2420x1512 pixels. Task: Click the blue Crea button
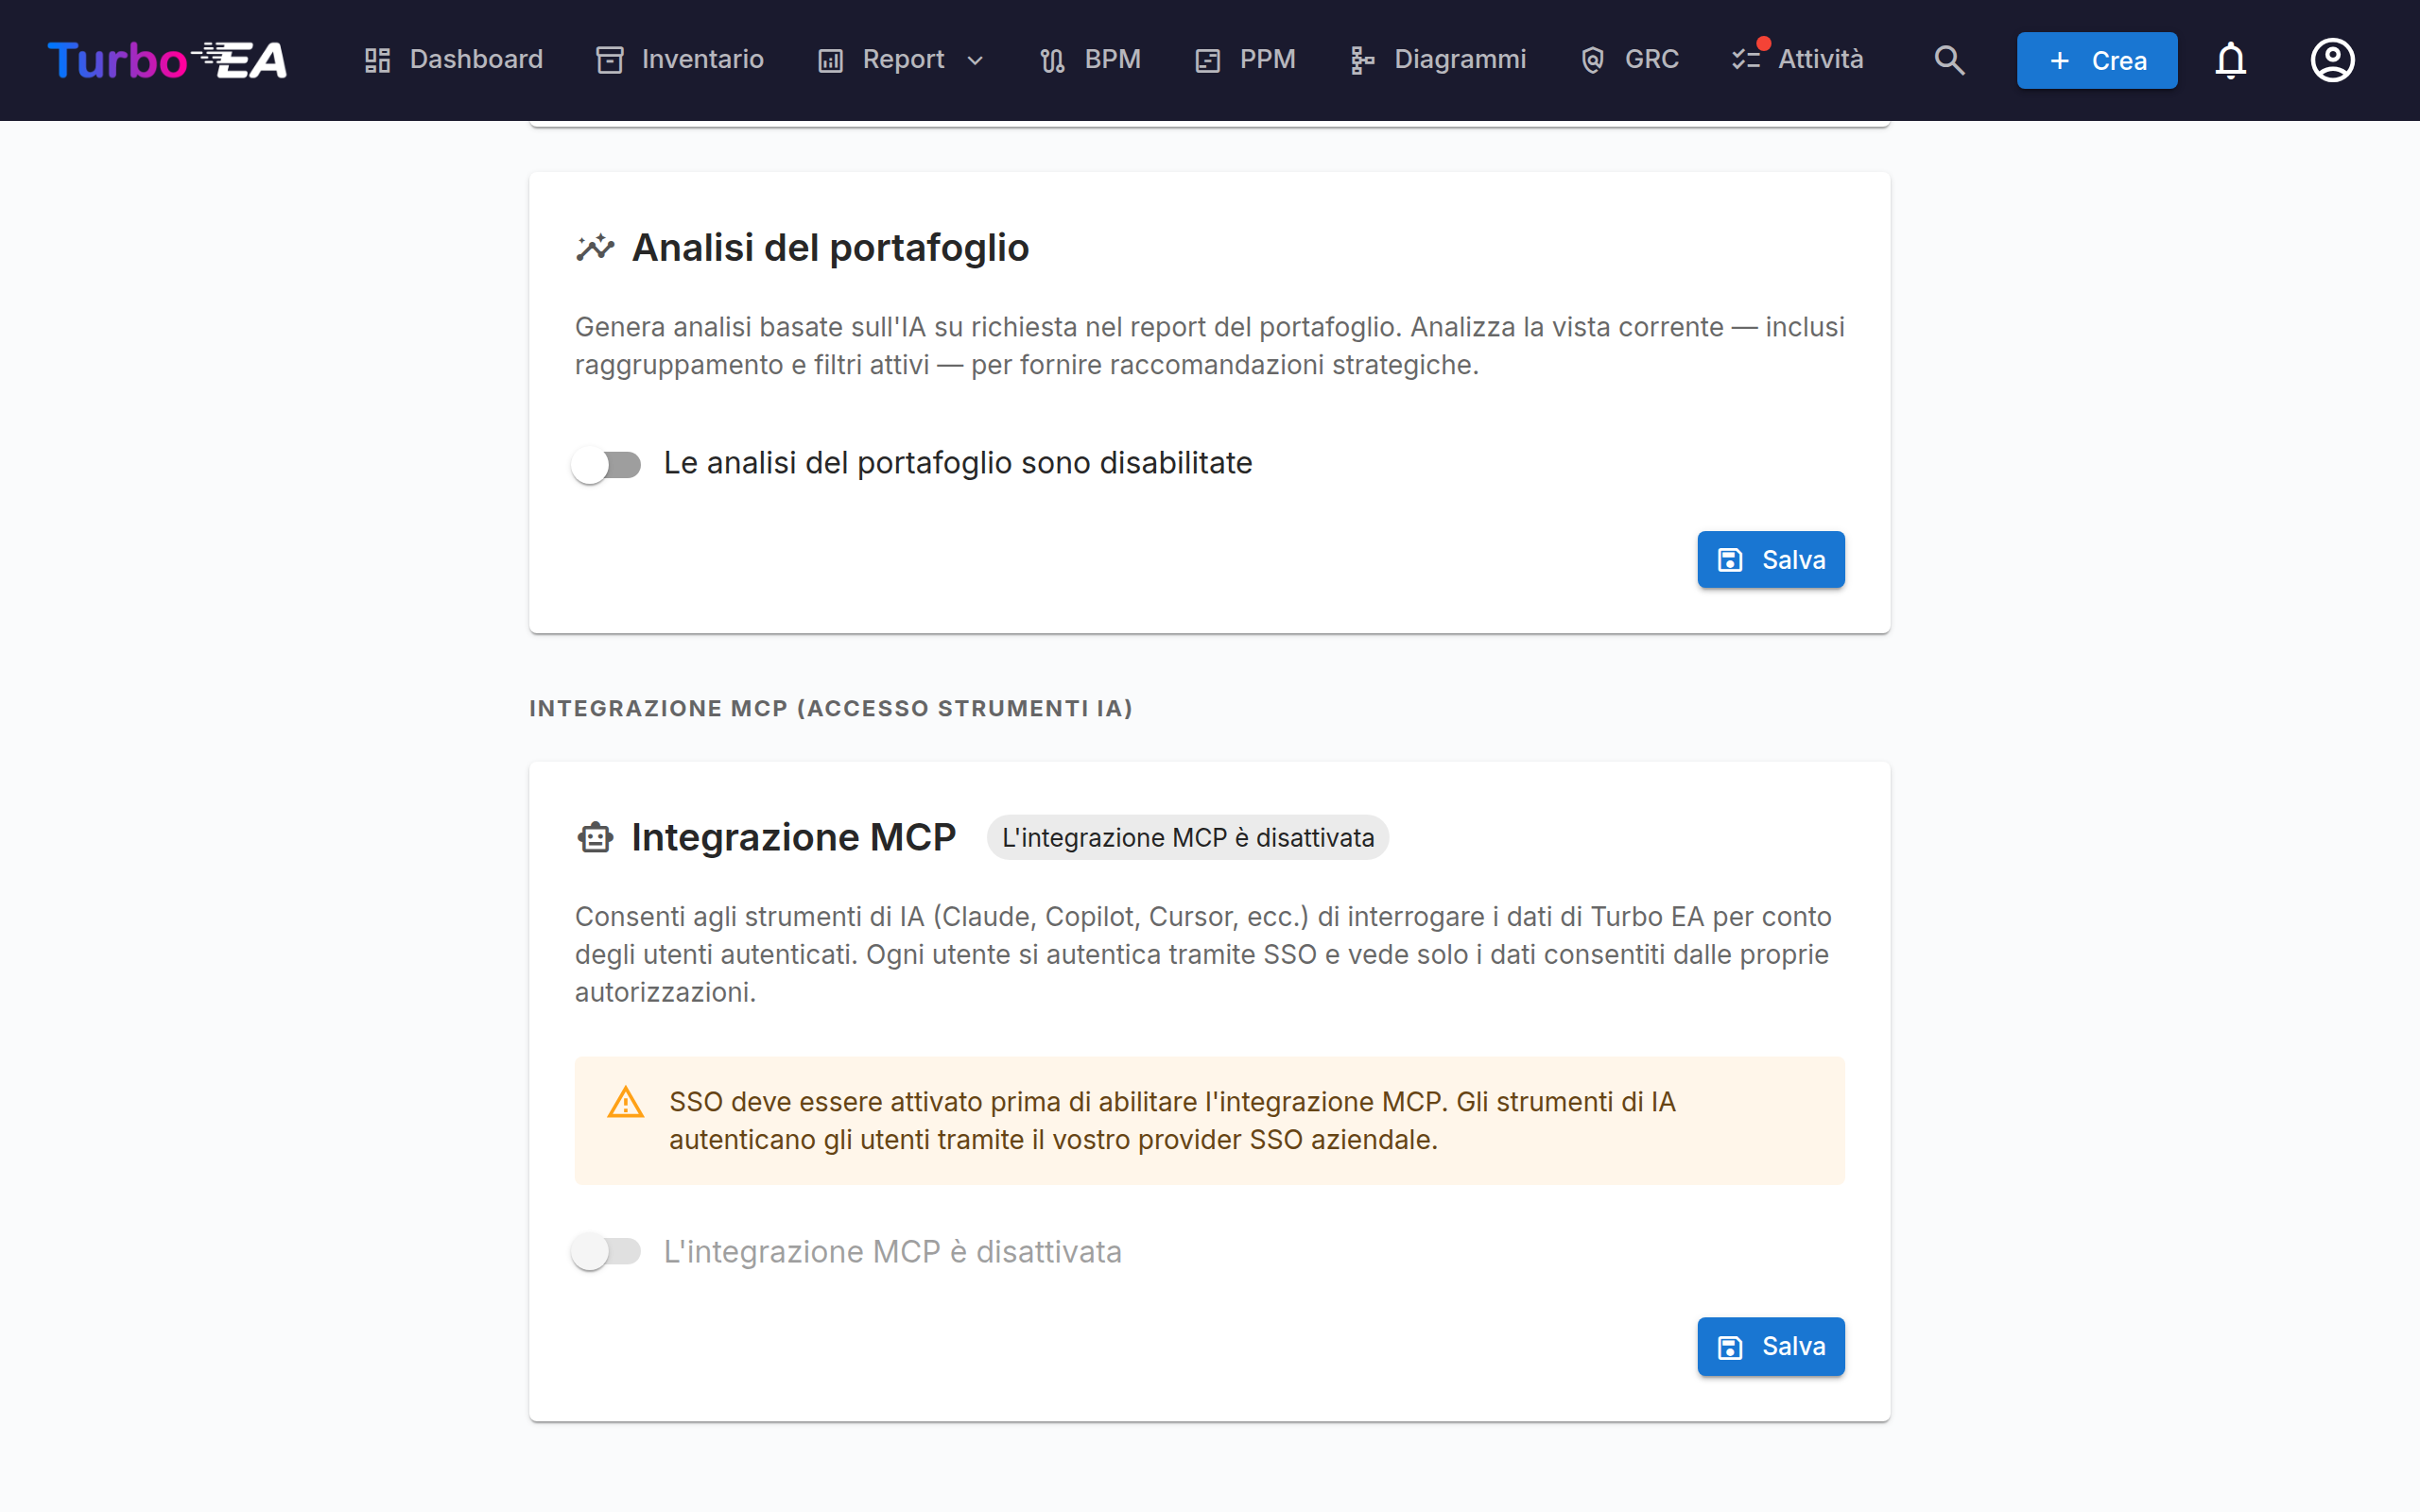(x=2096, y=60)
